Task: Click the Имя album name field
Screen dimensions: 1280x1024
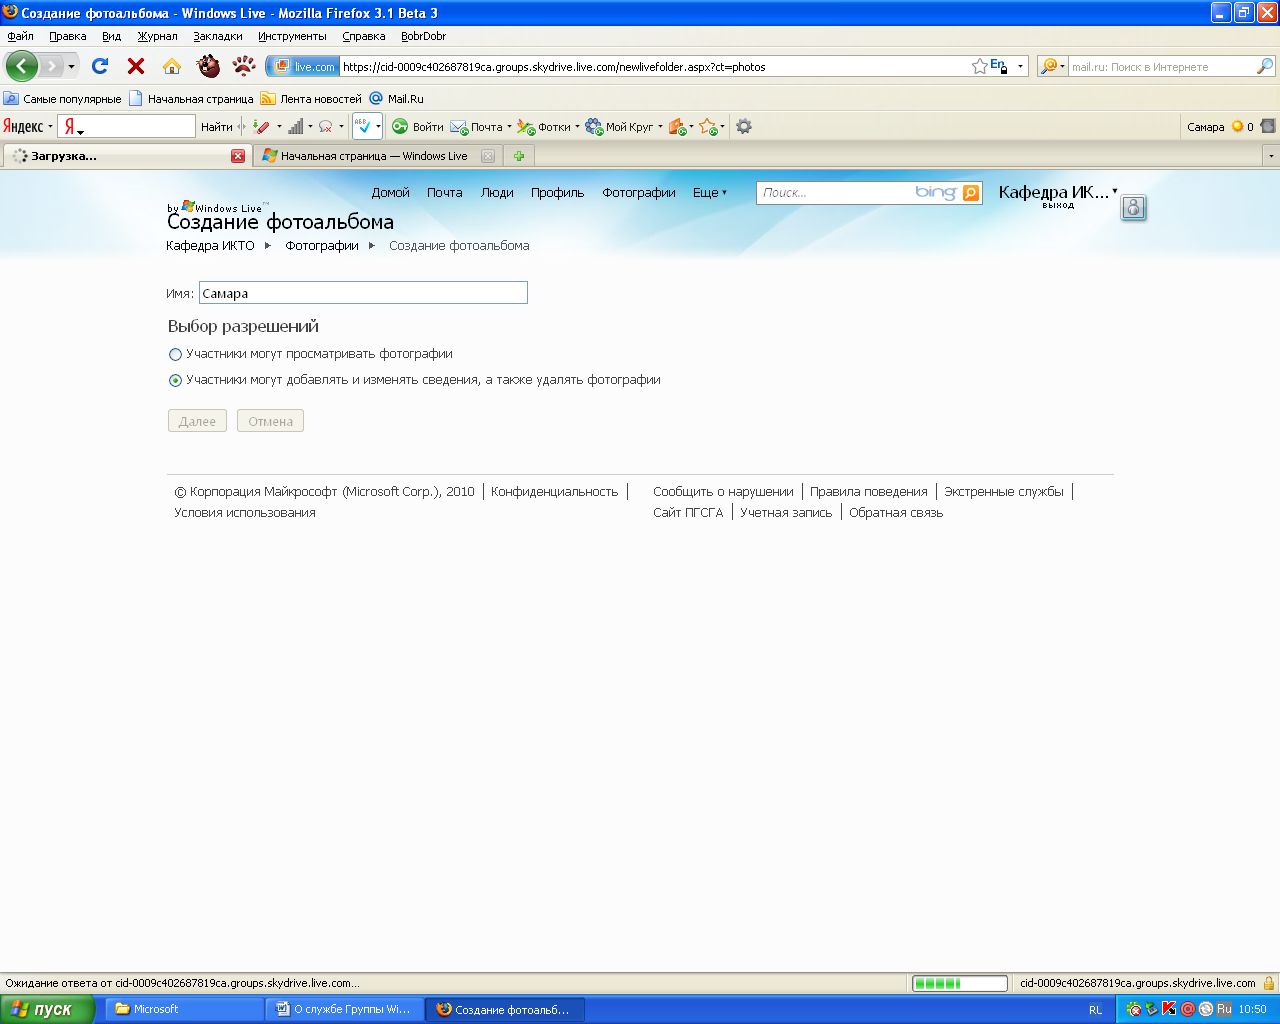Action: pyautogui.click(x=363, y=293)
